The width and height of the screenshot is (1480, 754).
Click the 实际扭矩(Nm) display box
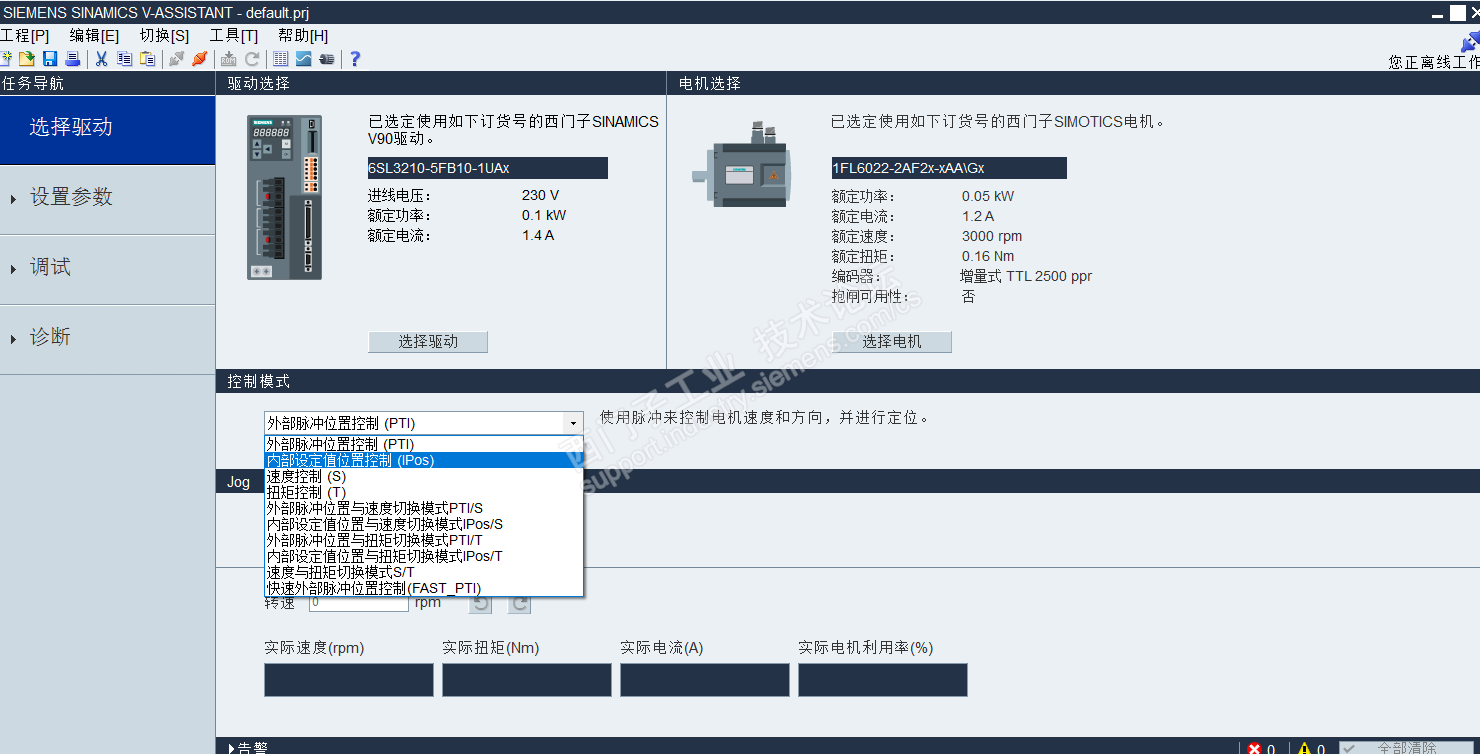coord(527,680)
